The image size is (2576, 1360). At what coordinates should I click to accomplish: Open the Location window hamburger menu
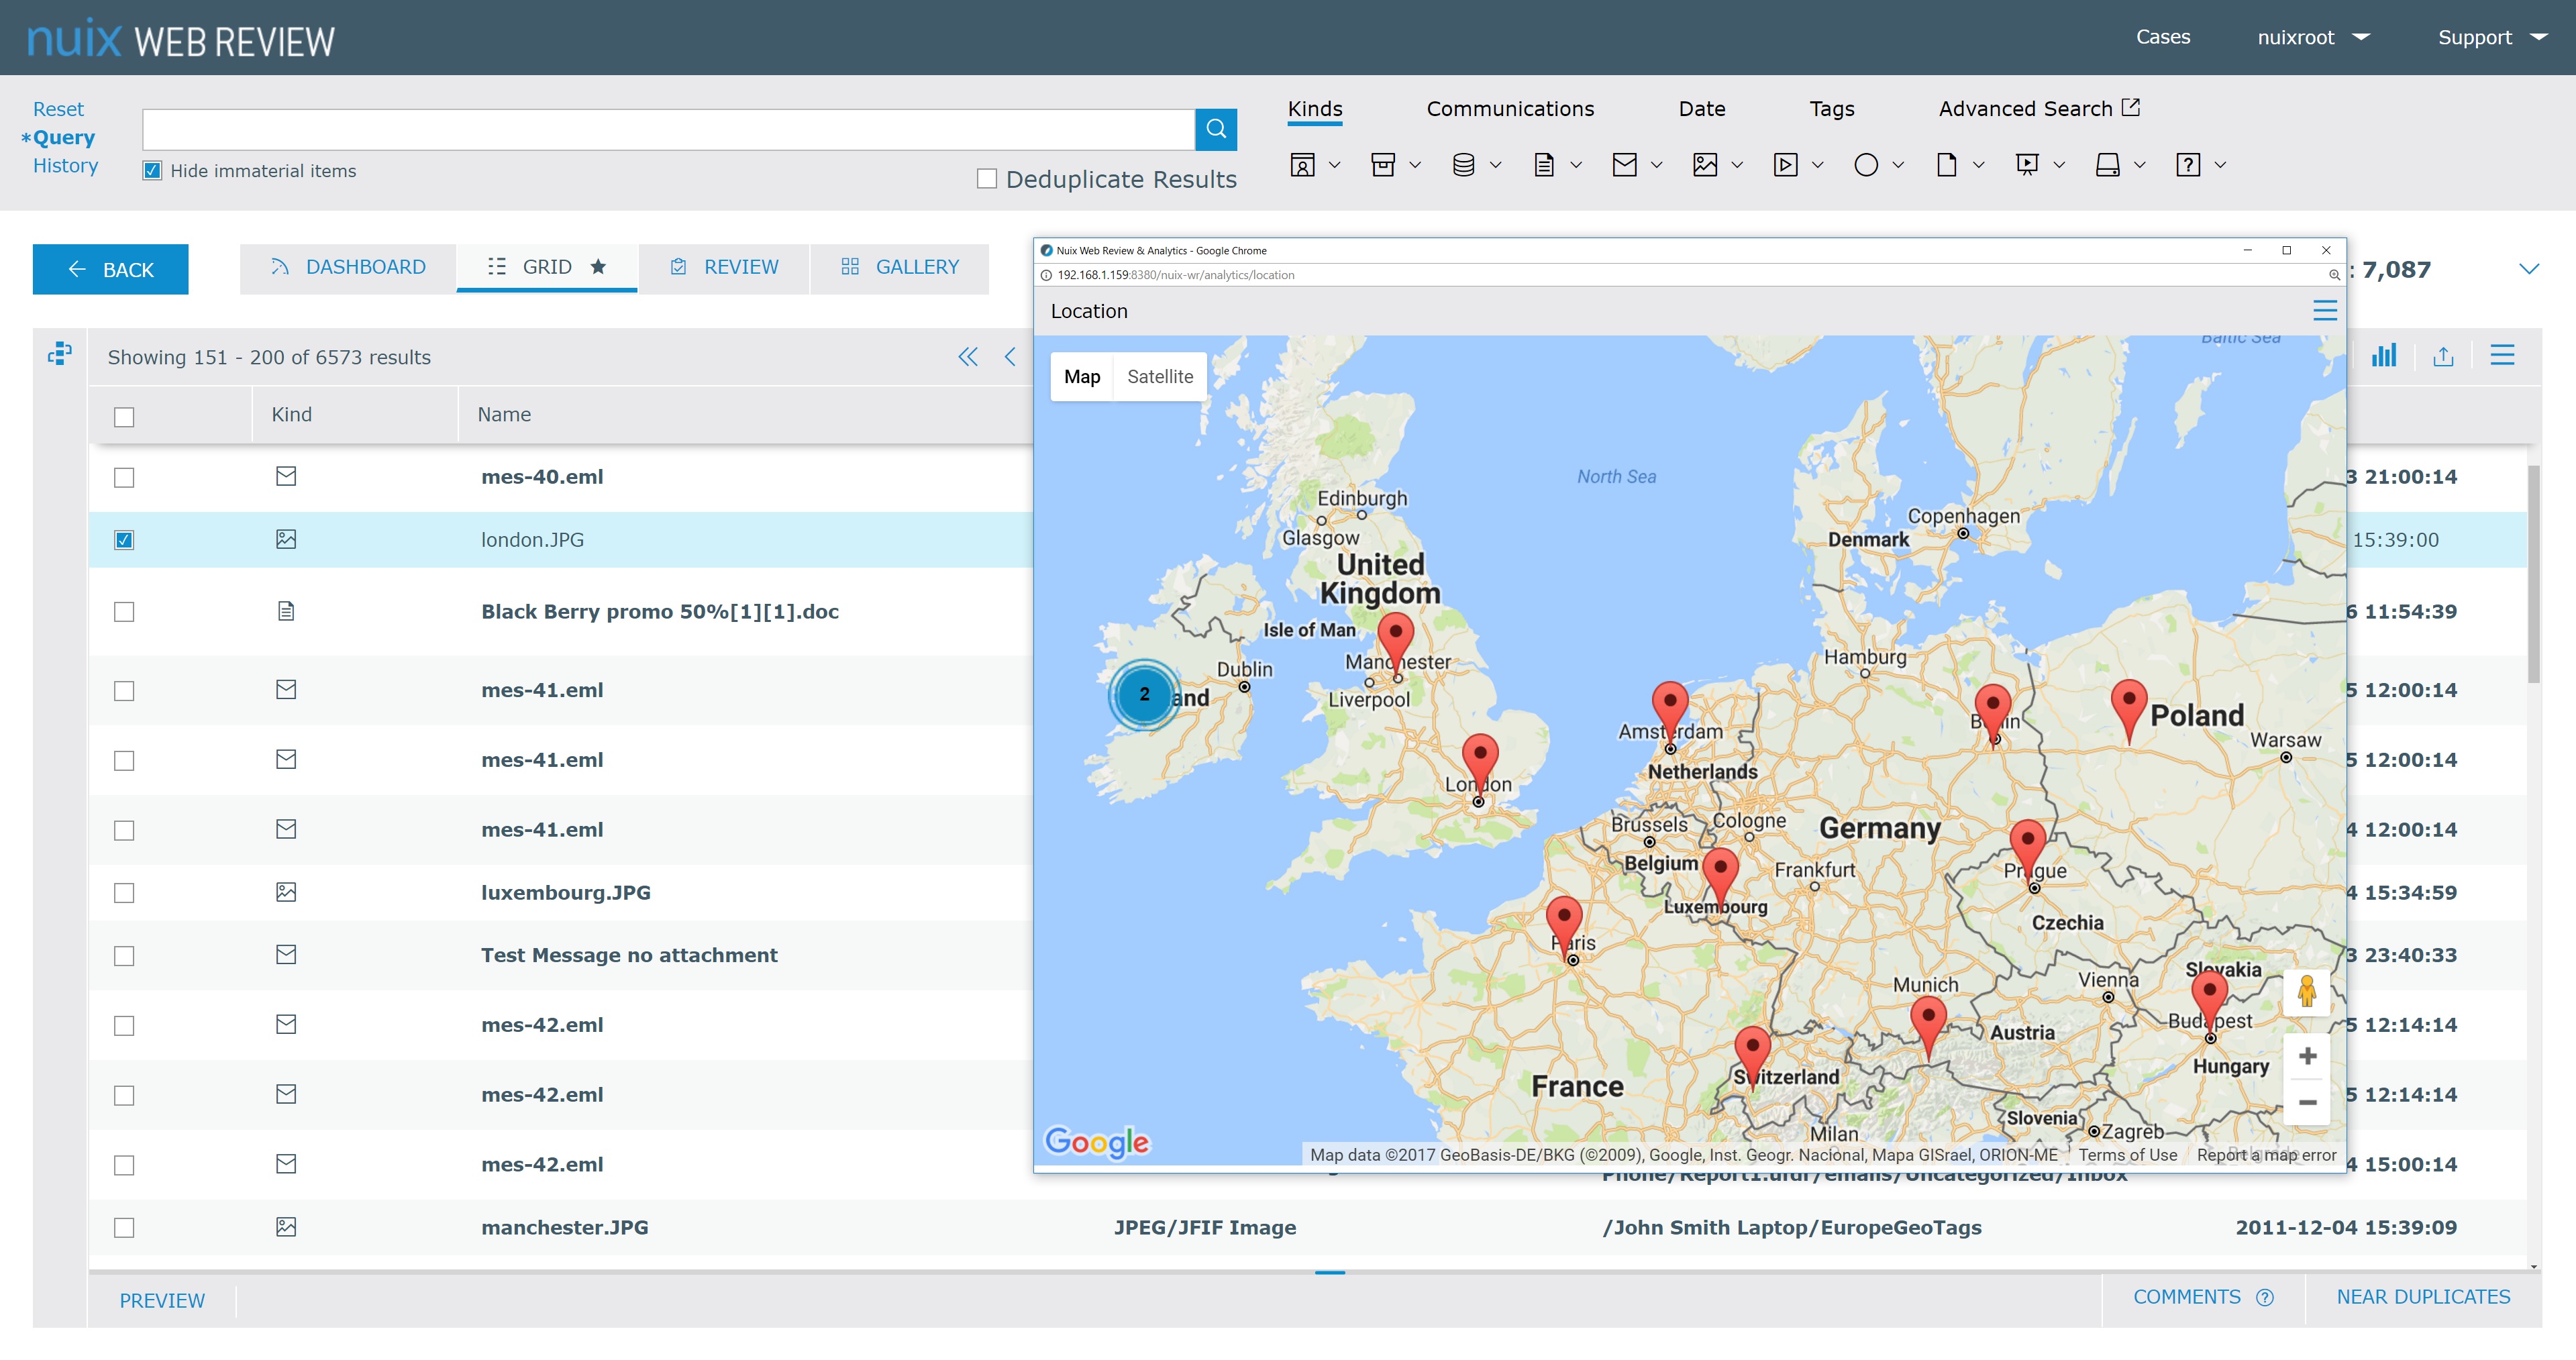pos(2325,311)
